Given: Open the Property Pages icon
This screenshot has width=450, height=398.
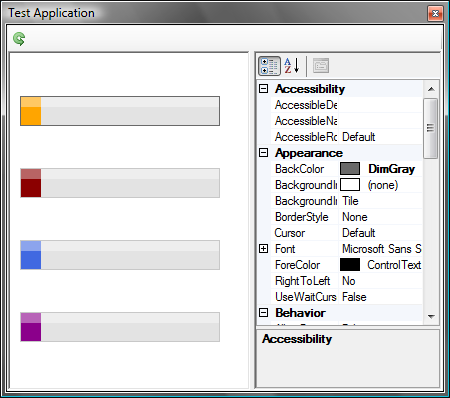Looking at the screenshot, I should click(321, 66).
